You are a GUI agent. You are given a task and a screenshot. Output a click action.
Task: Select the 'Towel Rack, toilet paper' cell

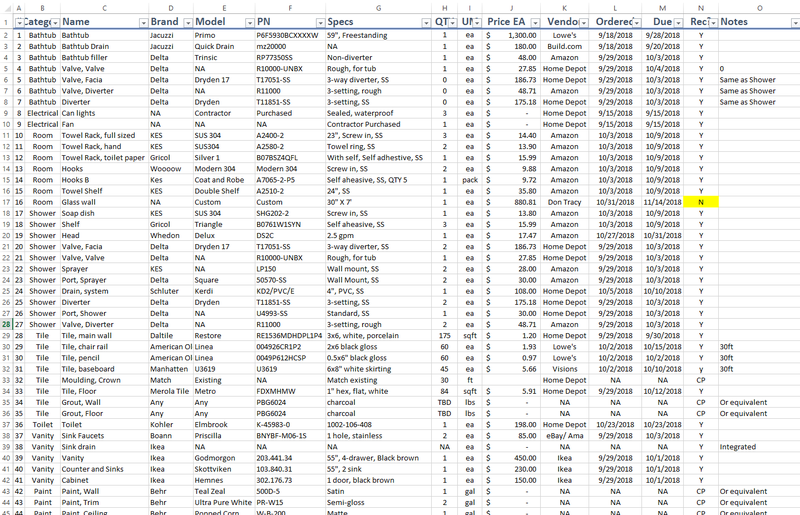click(x=105, y=158)
